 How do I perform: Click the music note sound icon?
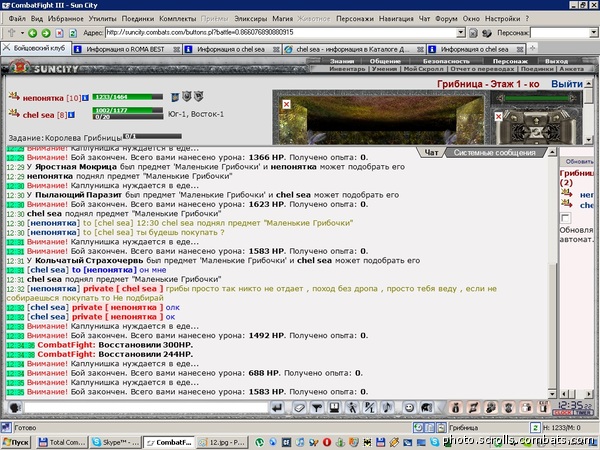(387, 408)
